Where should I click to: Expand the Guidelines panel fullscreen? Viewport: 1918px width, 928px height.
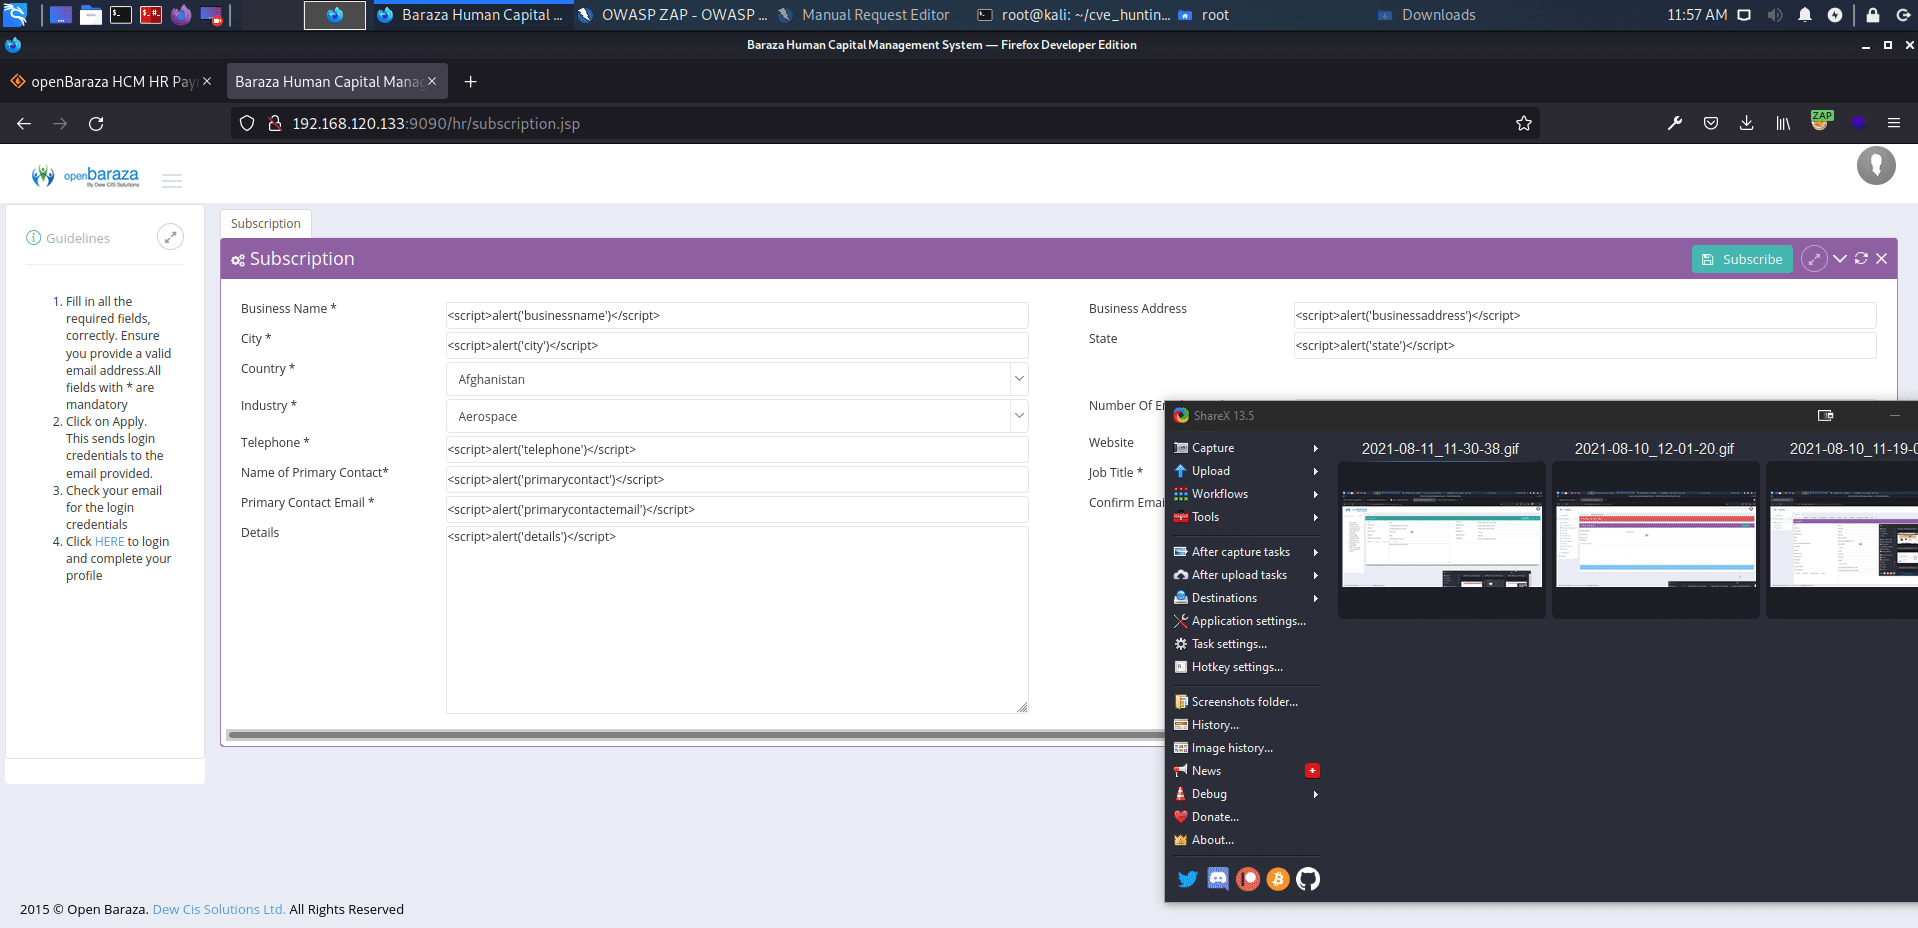point(170,237)
